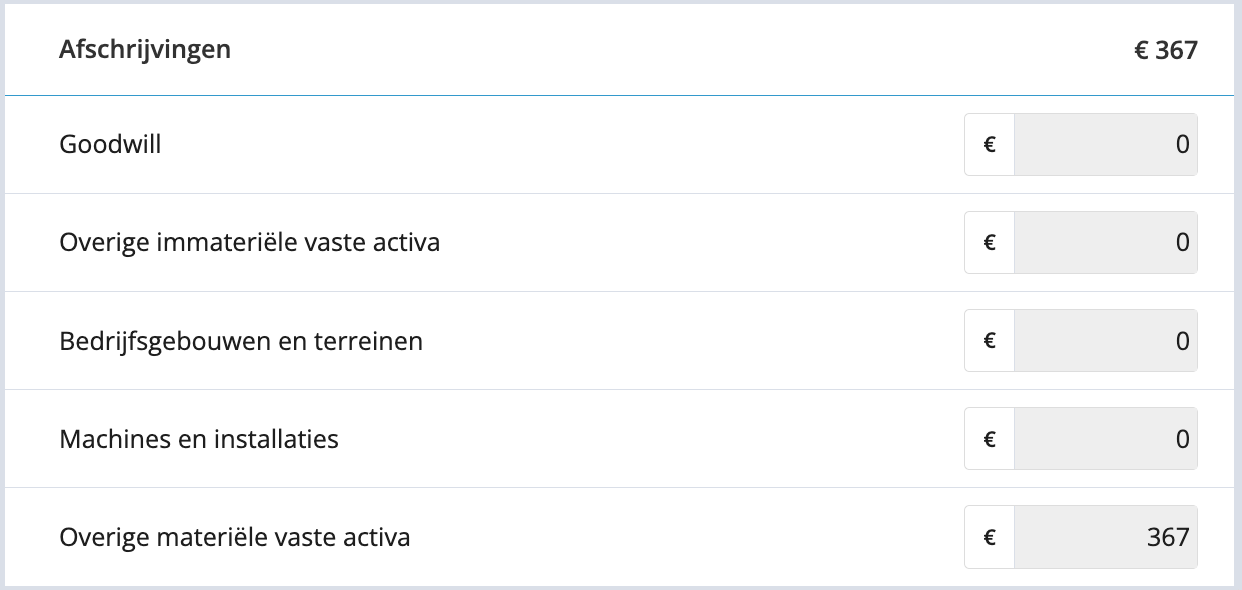Click the 367 total amount in the header
The image size is (1242, 590).
(1177, 51)
